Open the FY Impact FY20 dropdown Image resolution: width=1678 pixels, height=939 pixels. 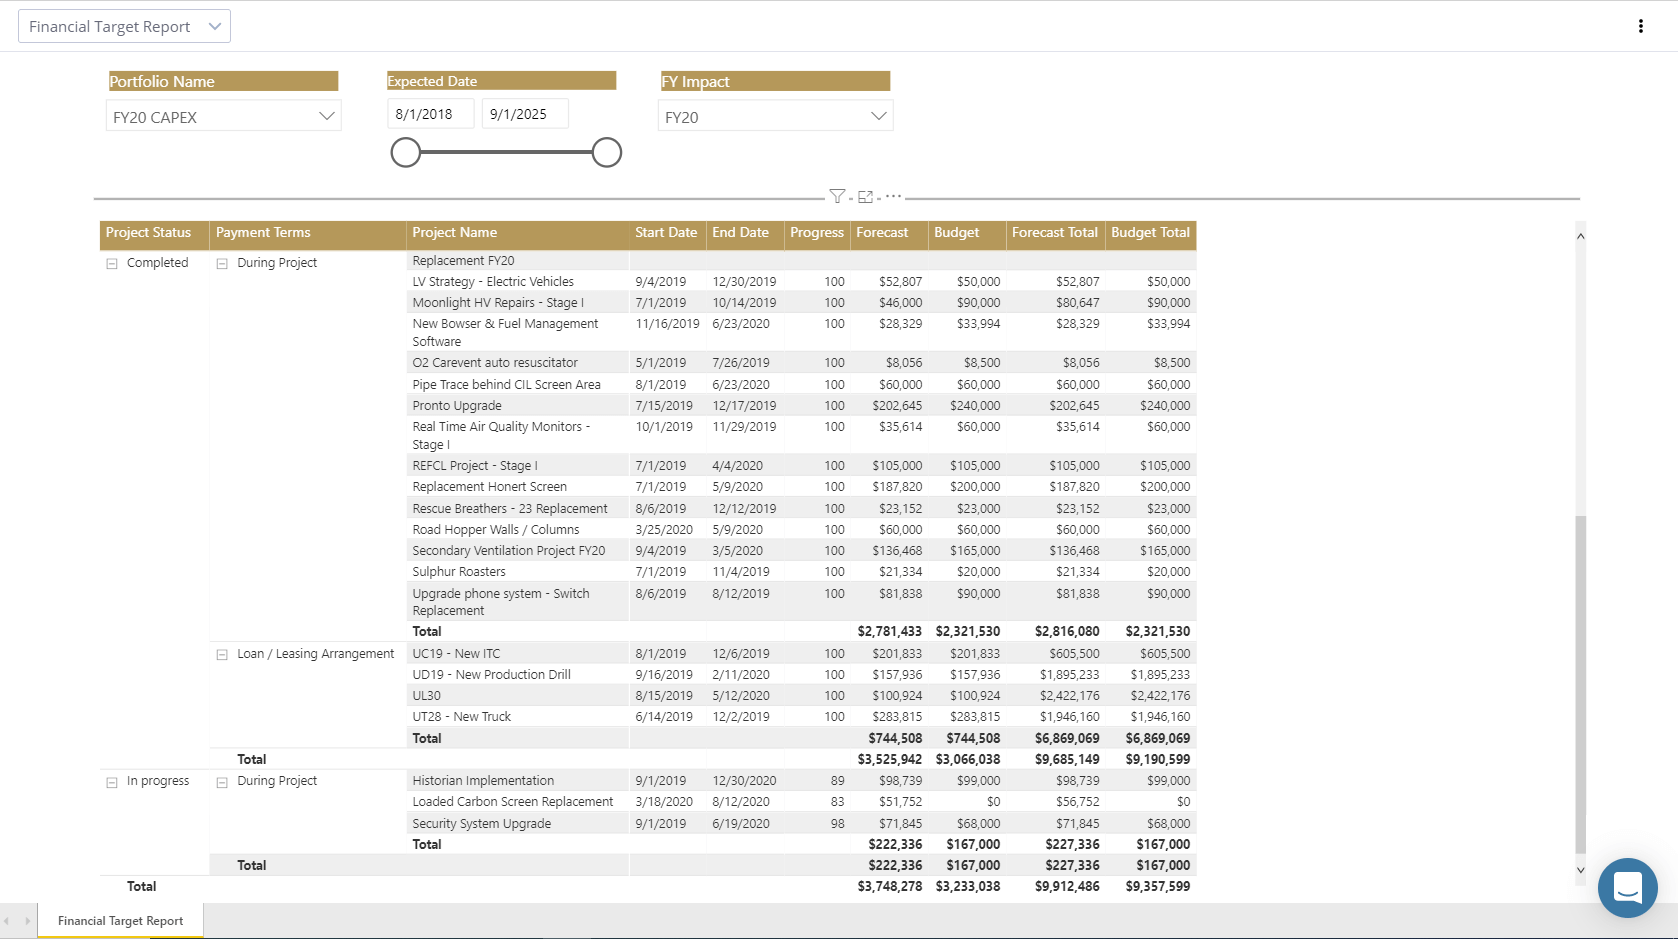pos(775,116)
